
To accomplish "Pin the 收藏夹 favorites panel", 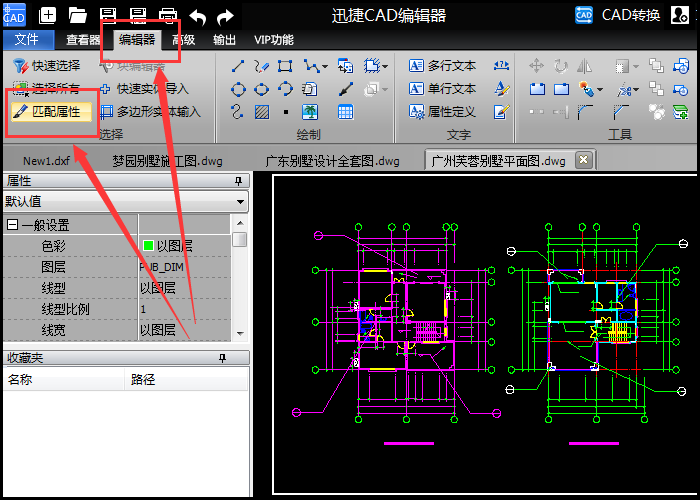I will point(223,358).
